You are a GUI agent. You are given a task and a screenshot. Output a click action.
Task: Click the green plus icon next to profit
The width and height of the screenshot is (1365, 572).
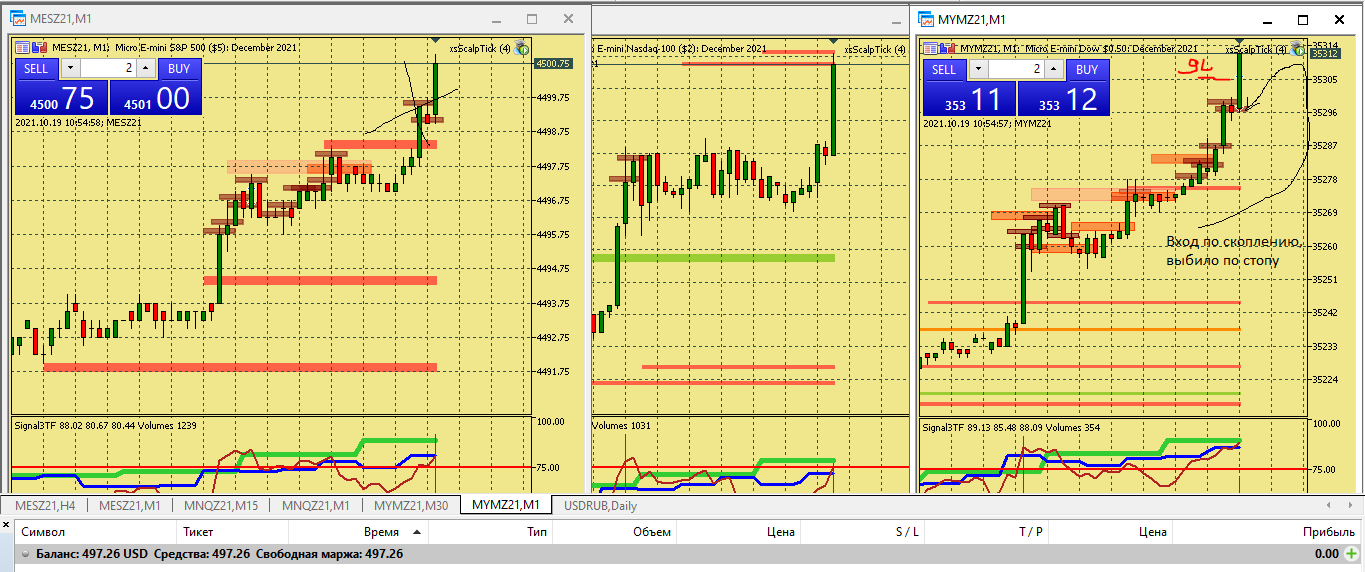click(x=1352, y=553)
